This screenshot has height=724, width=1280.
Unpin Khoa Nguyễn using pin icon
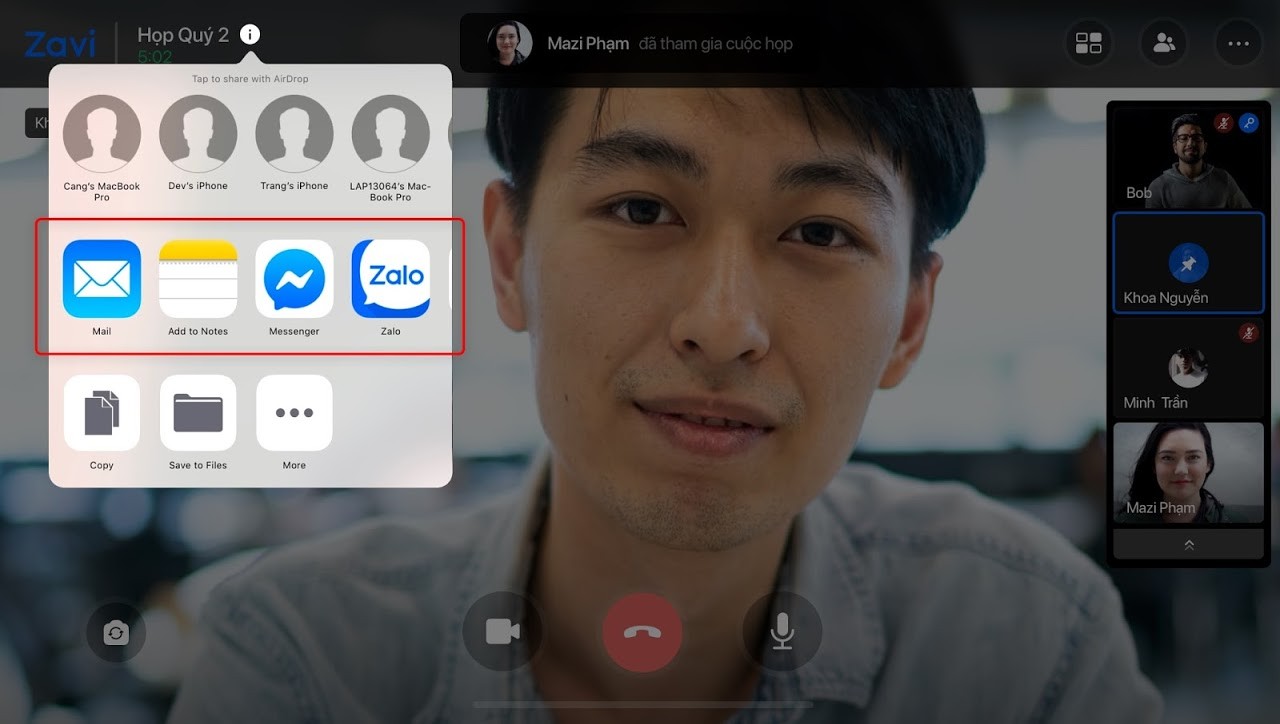point(1188,264)
